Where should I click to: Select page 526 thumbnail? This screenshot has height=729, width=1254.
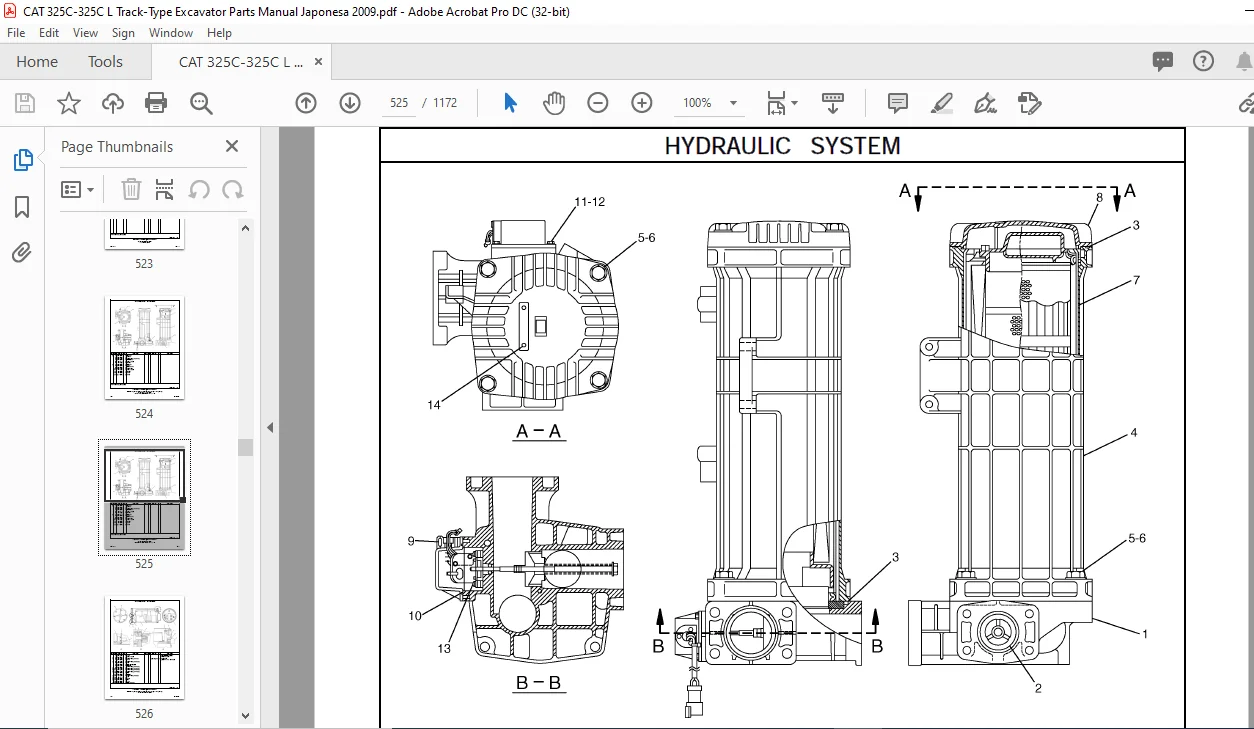(144, 649)
